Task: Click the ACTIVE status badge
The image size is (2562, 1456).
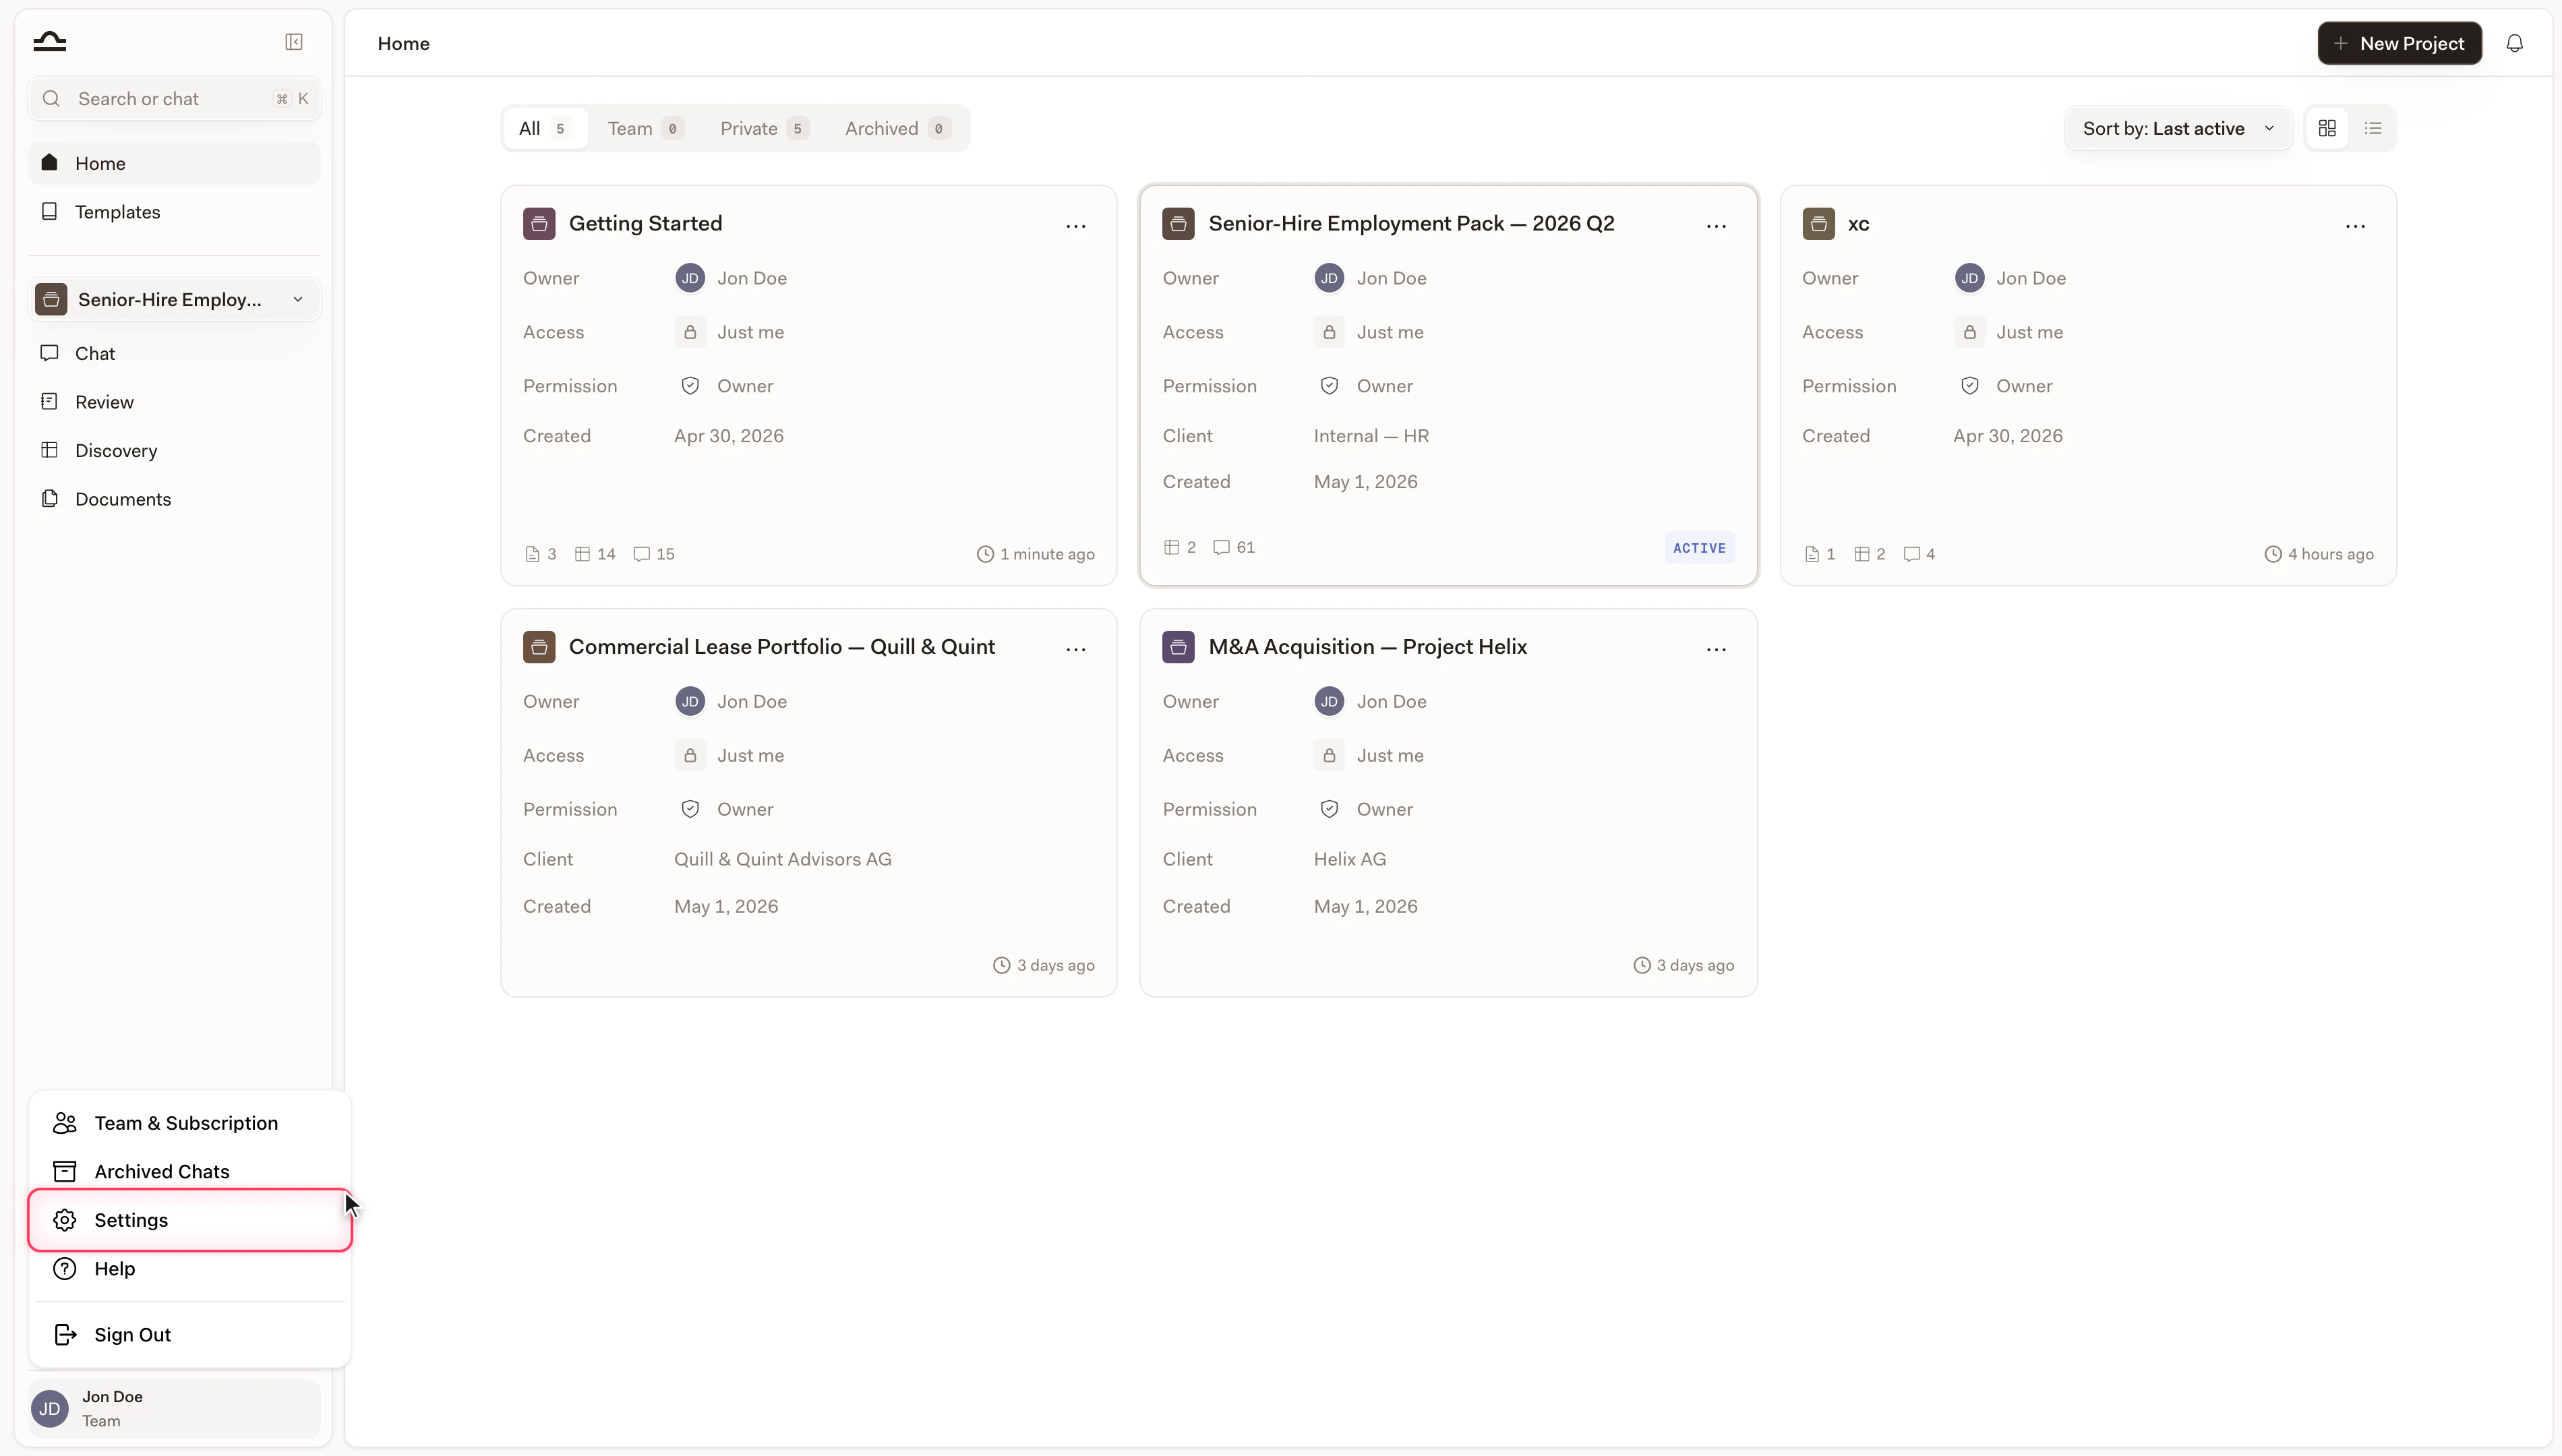Action: pos(1699,548)
